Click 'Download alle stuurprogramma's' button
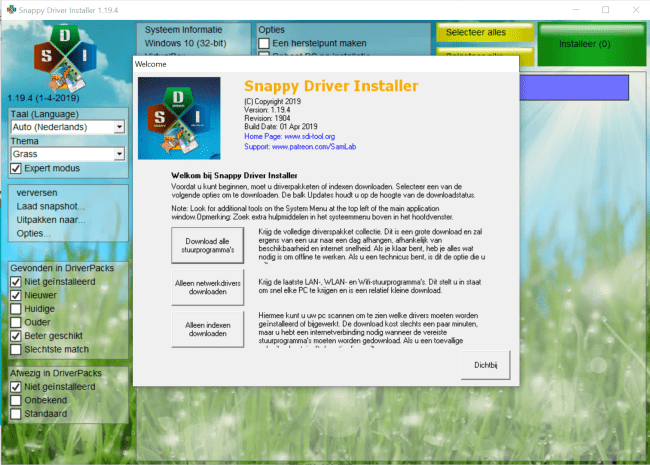 [208, 245]
